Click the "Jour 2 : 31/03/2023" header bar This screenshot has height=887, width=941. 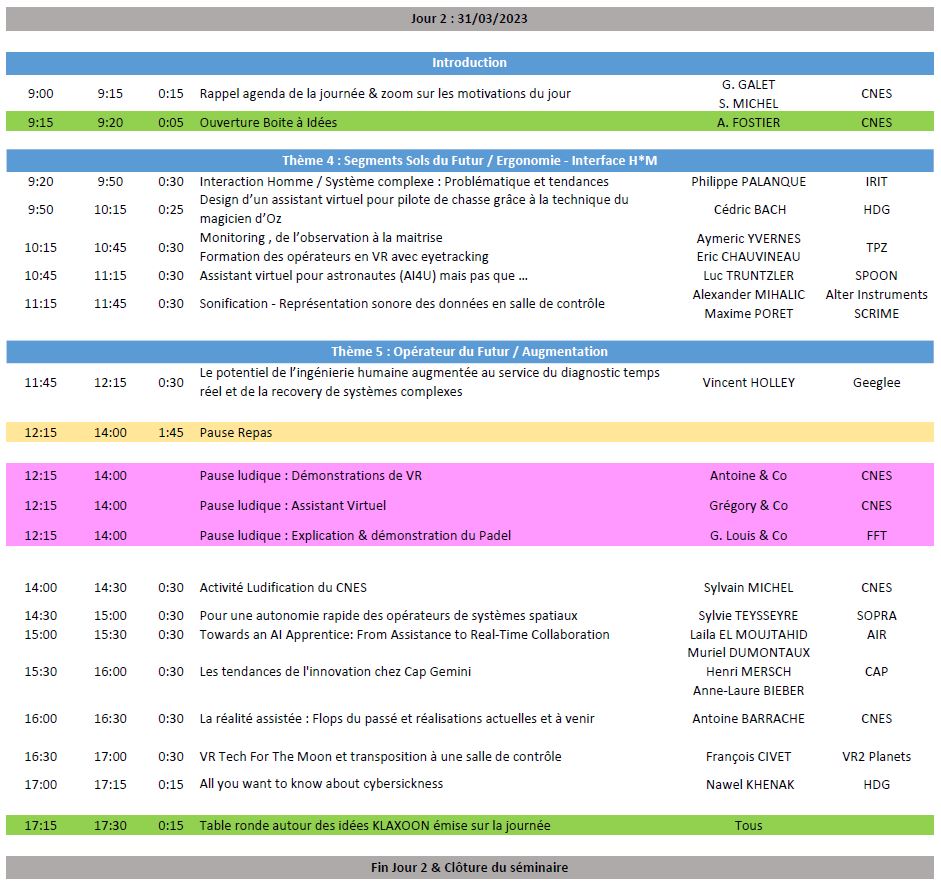tap(469, 18)
